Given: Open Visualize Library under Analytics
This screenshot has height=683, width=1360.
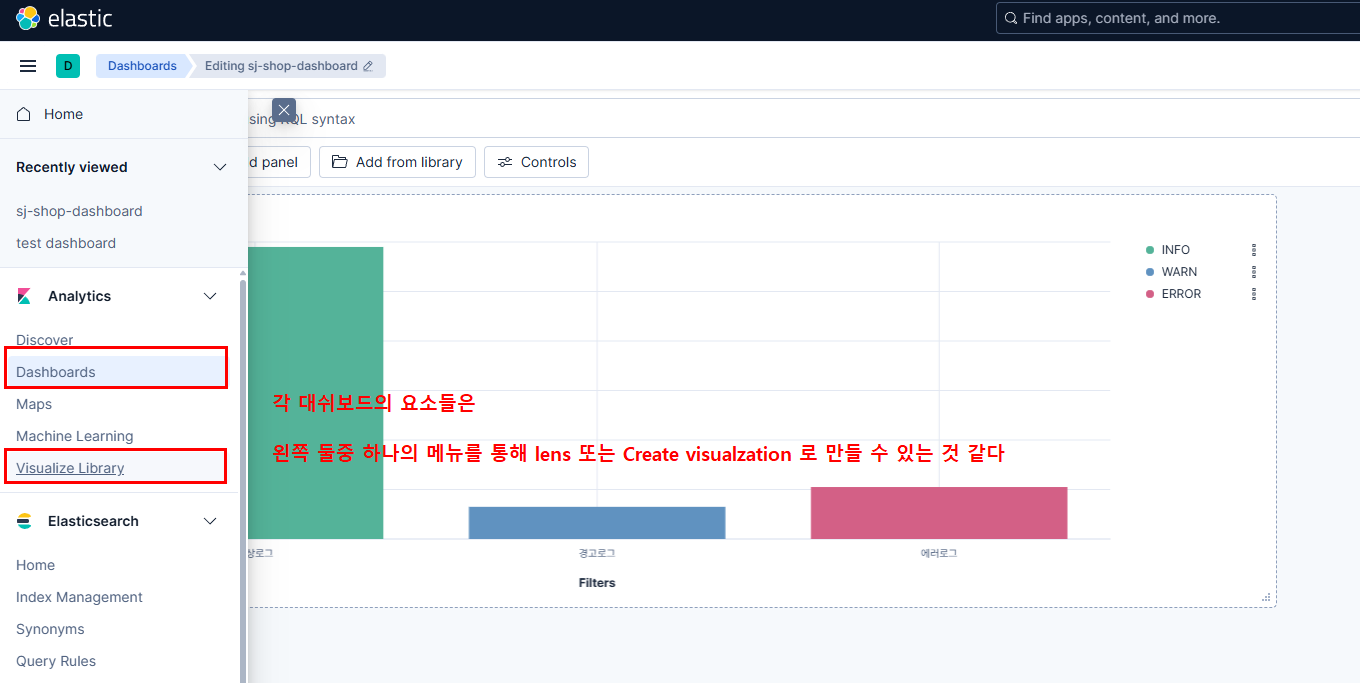Looking at the screenshot, I should pos(70,468).
